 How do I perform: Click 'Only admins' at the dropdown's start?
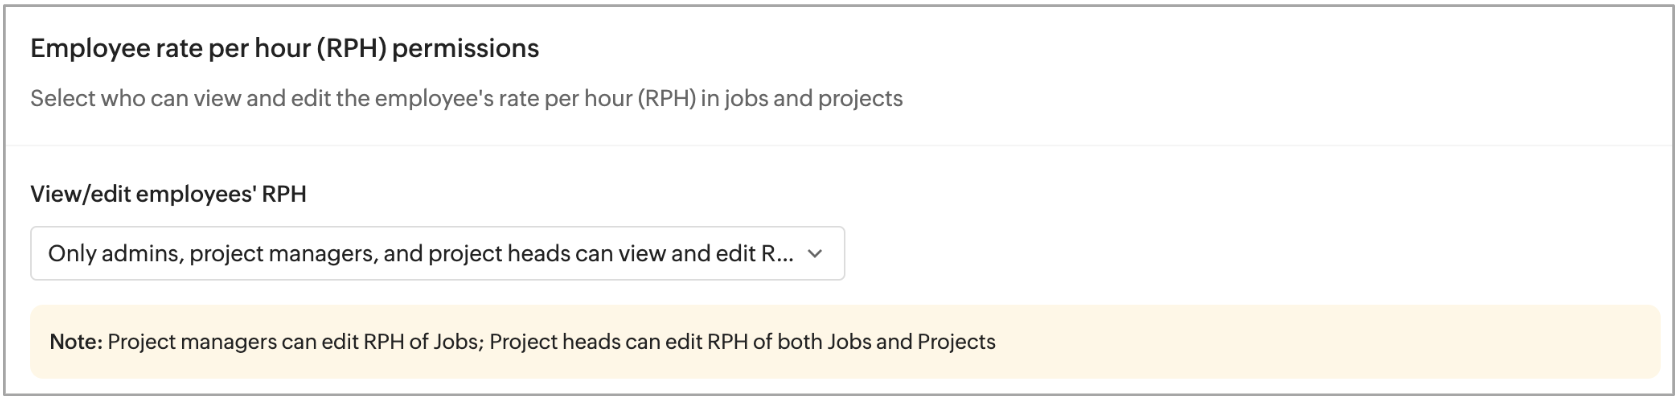point(112,254)
